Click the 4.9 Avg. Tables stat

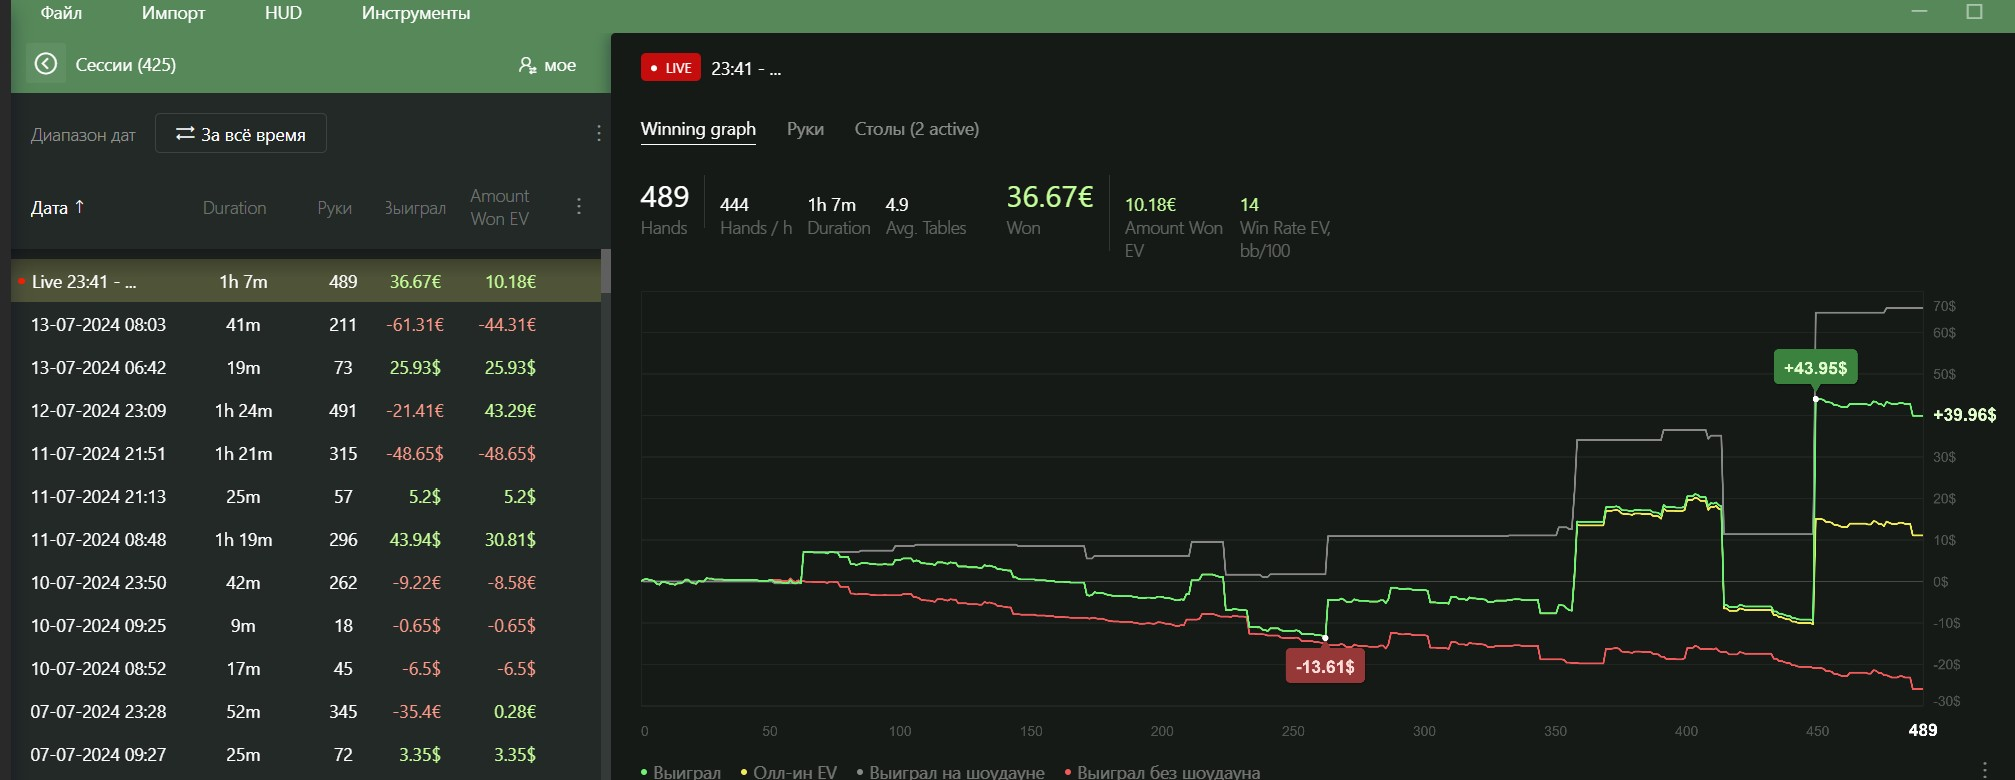[x=925, y=216]
